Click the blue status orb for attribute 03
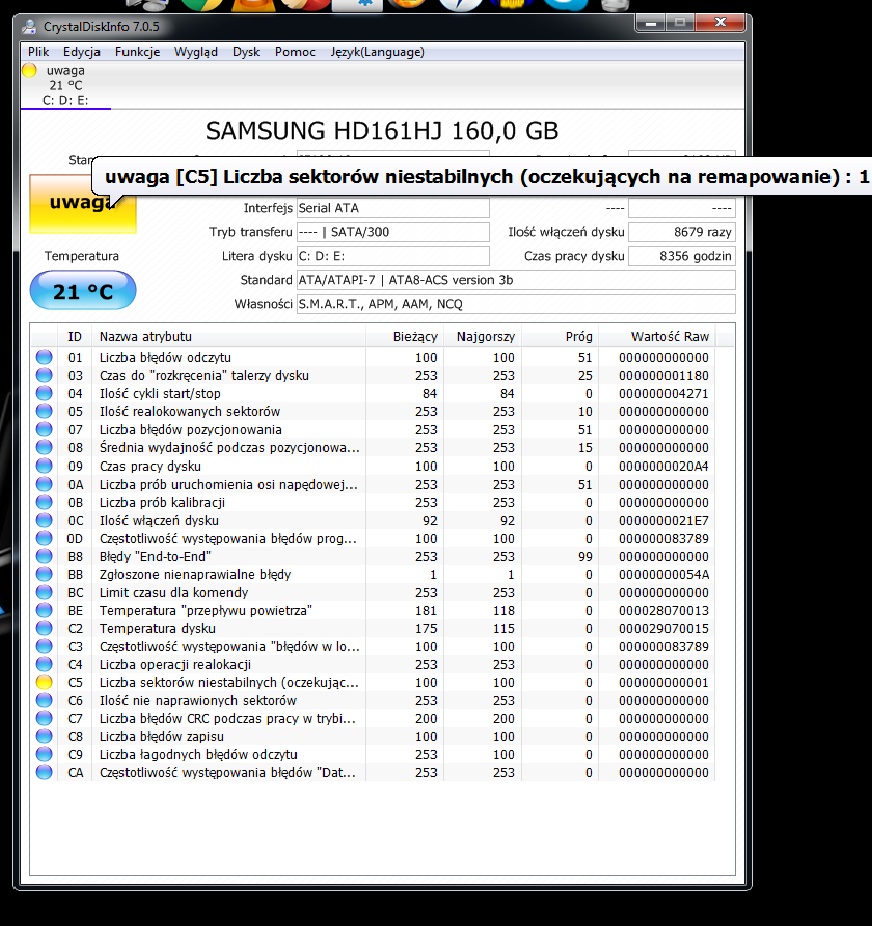Screen dimensions: 872x926 (44, 375)
